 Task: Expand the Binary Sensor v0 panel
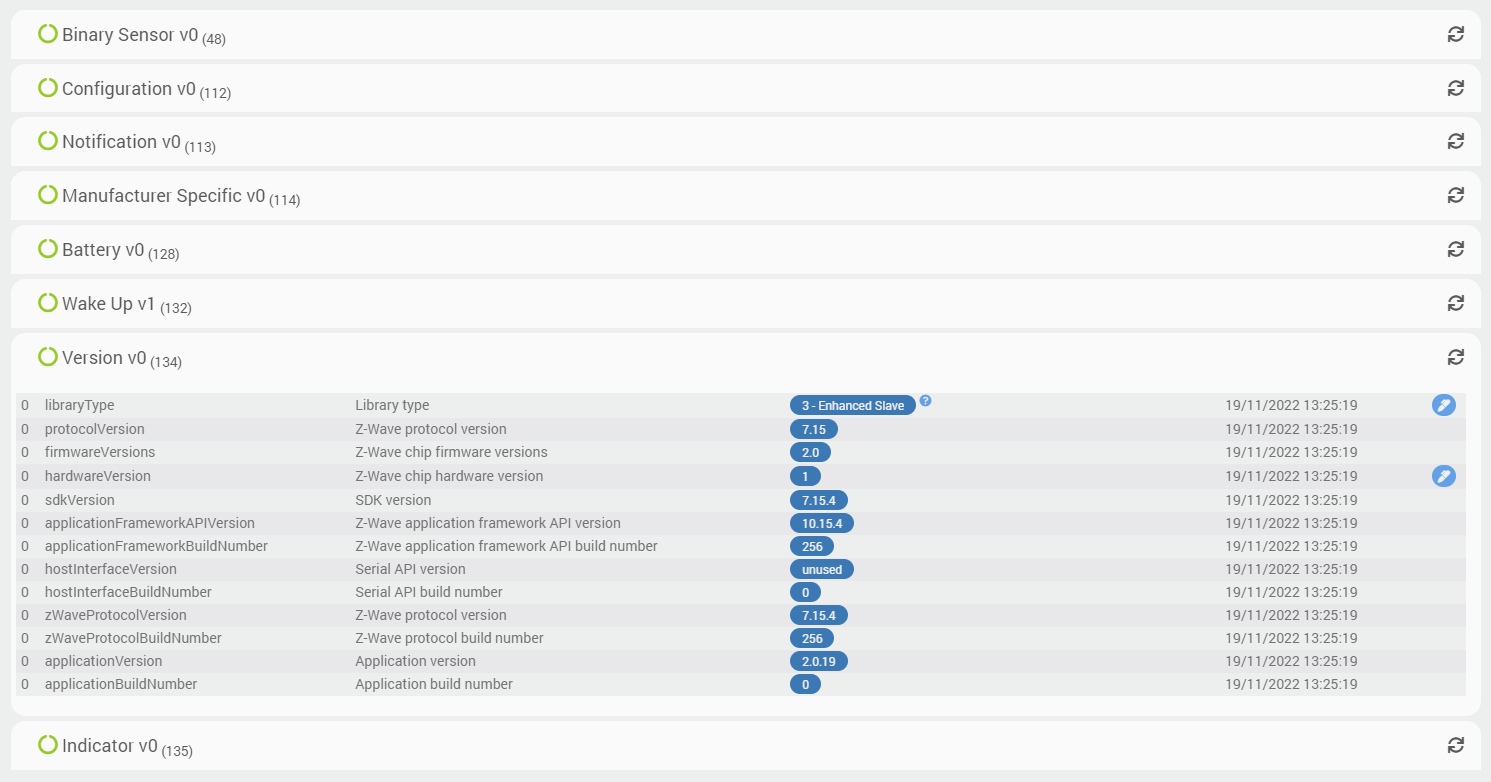coord(130,35)
